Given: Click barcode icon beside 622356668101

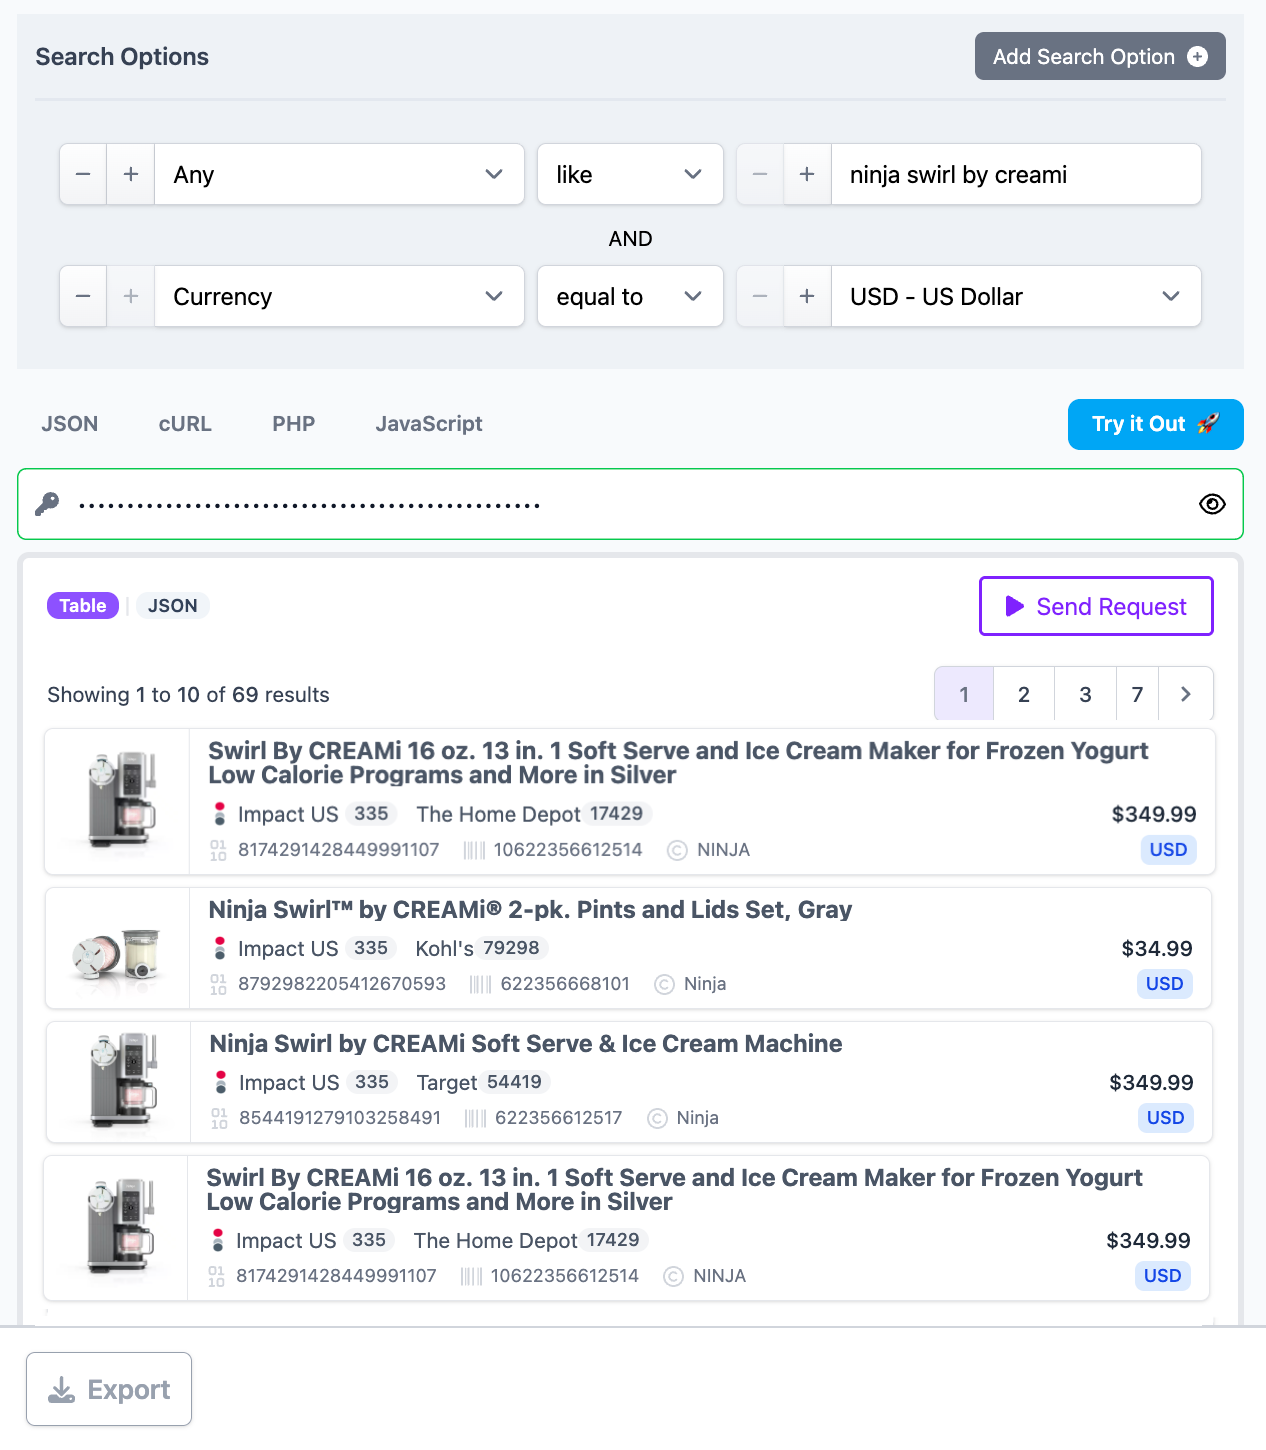Looking at the screenshot, I should pos(481,984).
